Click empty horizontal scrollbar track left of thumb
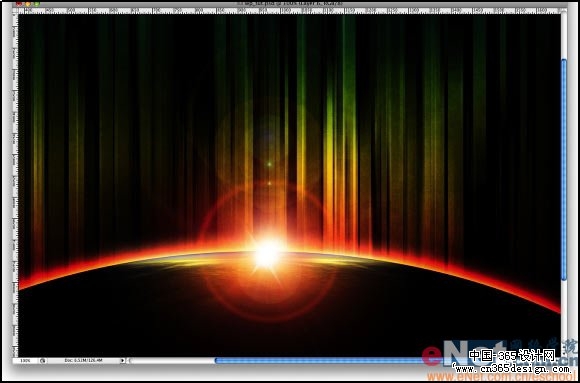 pos(172,360)
